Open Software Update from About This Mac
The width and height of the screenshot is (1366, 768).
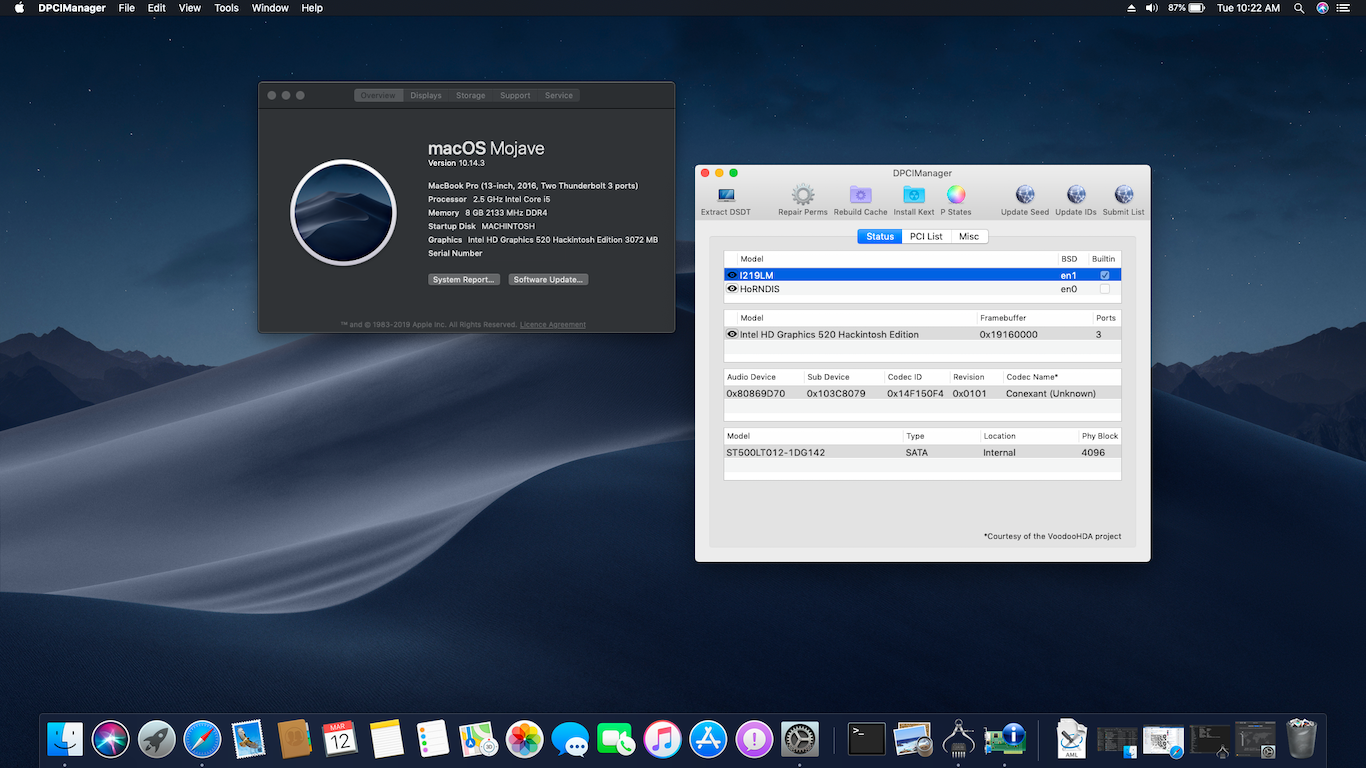[548, 279]
